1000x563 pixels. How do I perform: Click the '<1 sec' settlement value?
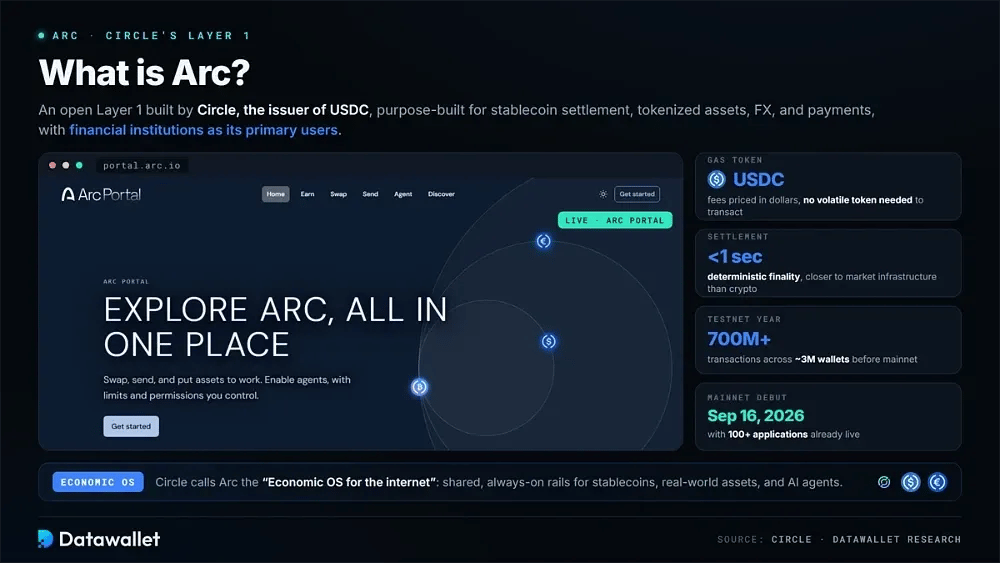(x=735, y=256)
